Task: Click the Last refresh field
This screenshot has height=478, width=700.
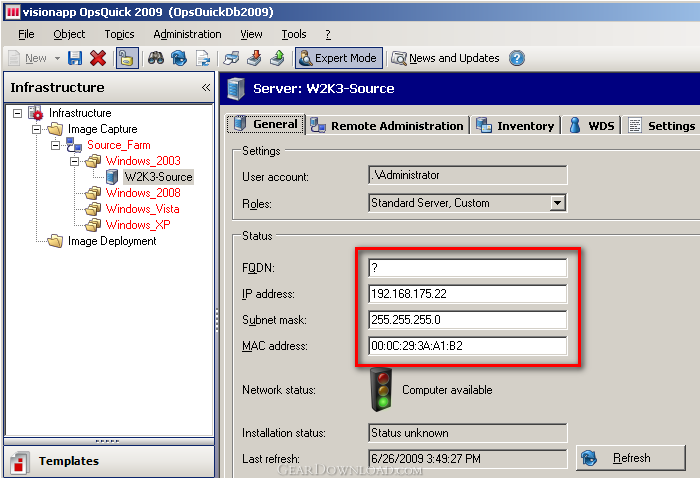Action: point(467,459)
